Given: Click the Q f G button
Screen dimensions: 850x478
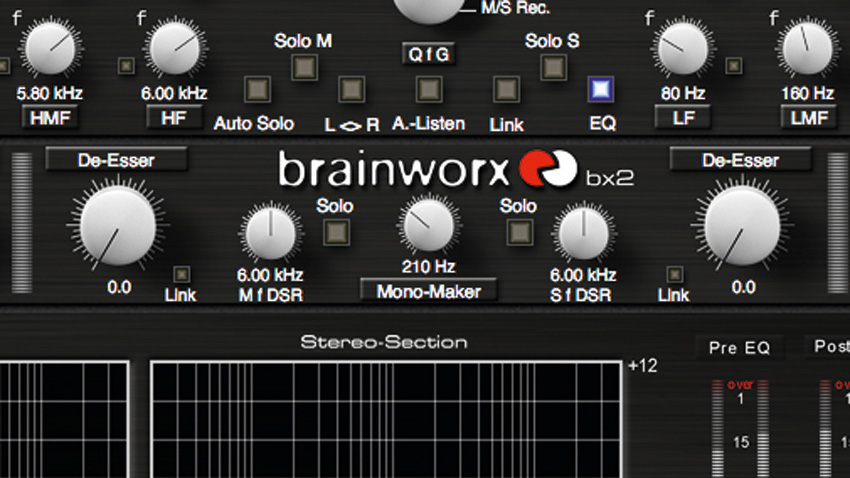Looking at the screenshot, I should click(428, 54).
